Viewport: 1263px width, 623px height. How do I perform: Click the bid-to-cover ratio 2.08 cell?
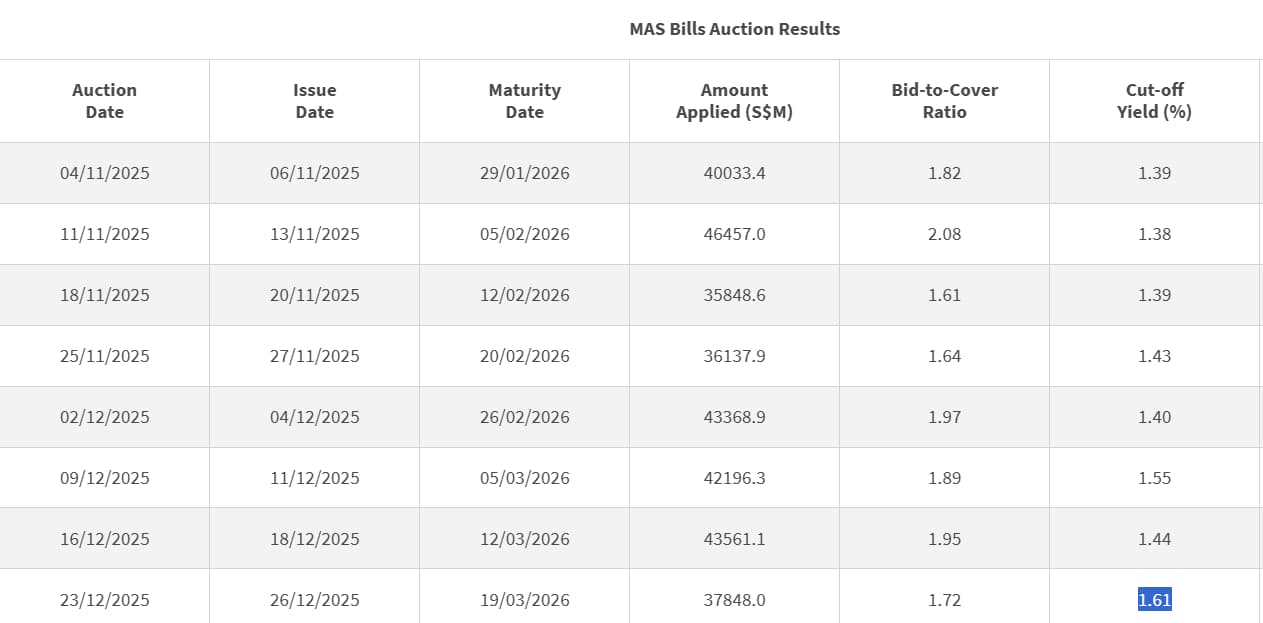[x=944, y=234]
